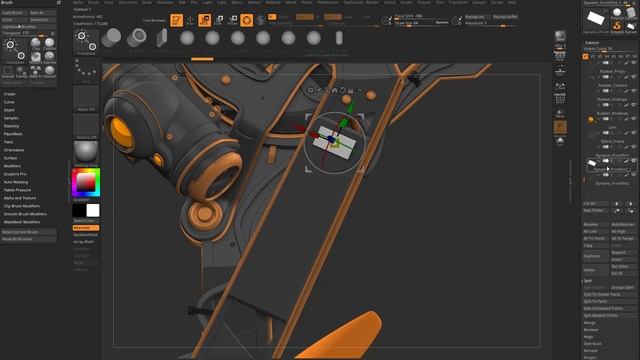Screen dimensions: 640x360
Task: Collapse the Split subpalette header
Action: click(588, 281)
